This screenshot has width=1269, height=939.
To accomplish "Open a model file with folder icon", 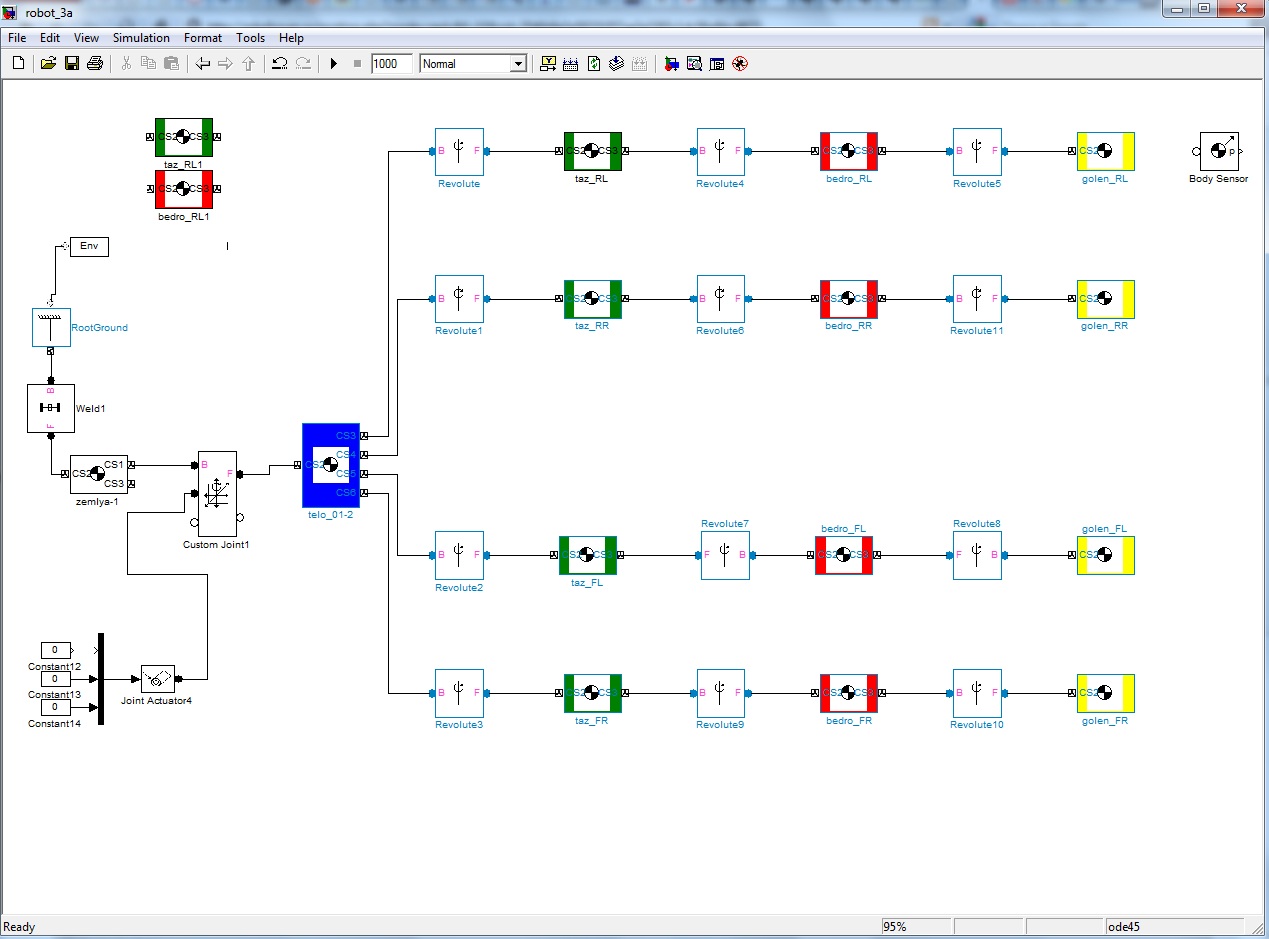I will click(47, 64).
